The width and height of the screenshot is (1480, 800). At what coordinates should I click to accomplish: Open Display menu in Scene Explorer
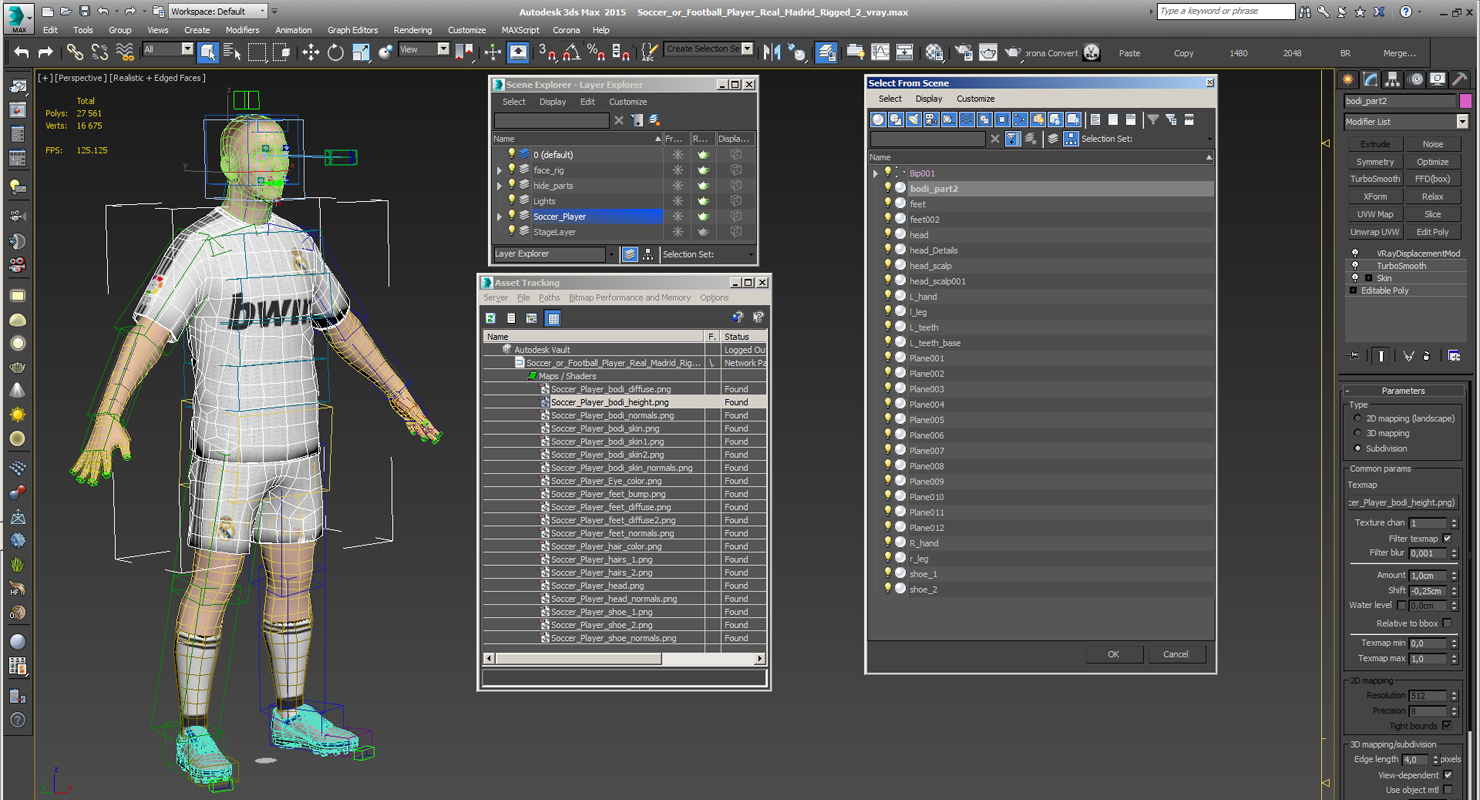click(x=553, y=102)
